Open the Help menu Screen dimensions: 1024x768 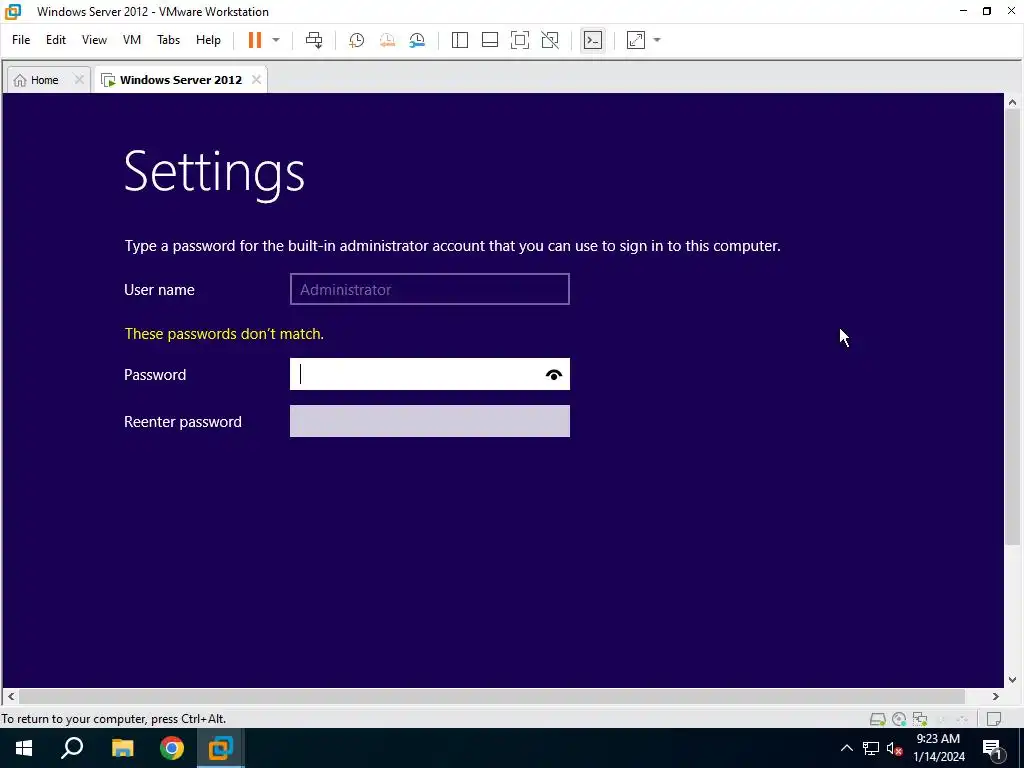[208, 40]
